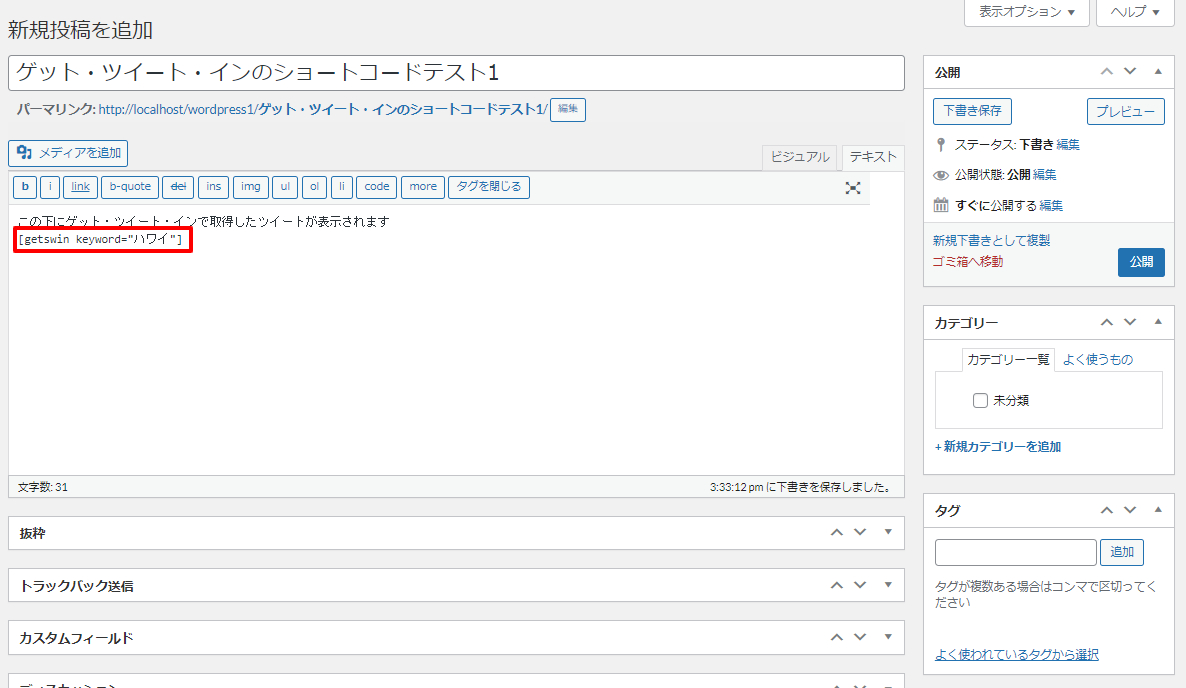This screenshot has height=688, width=1186.
Task: Insert a link with the link quicktag
Action: pos(80,187)
